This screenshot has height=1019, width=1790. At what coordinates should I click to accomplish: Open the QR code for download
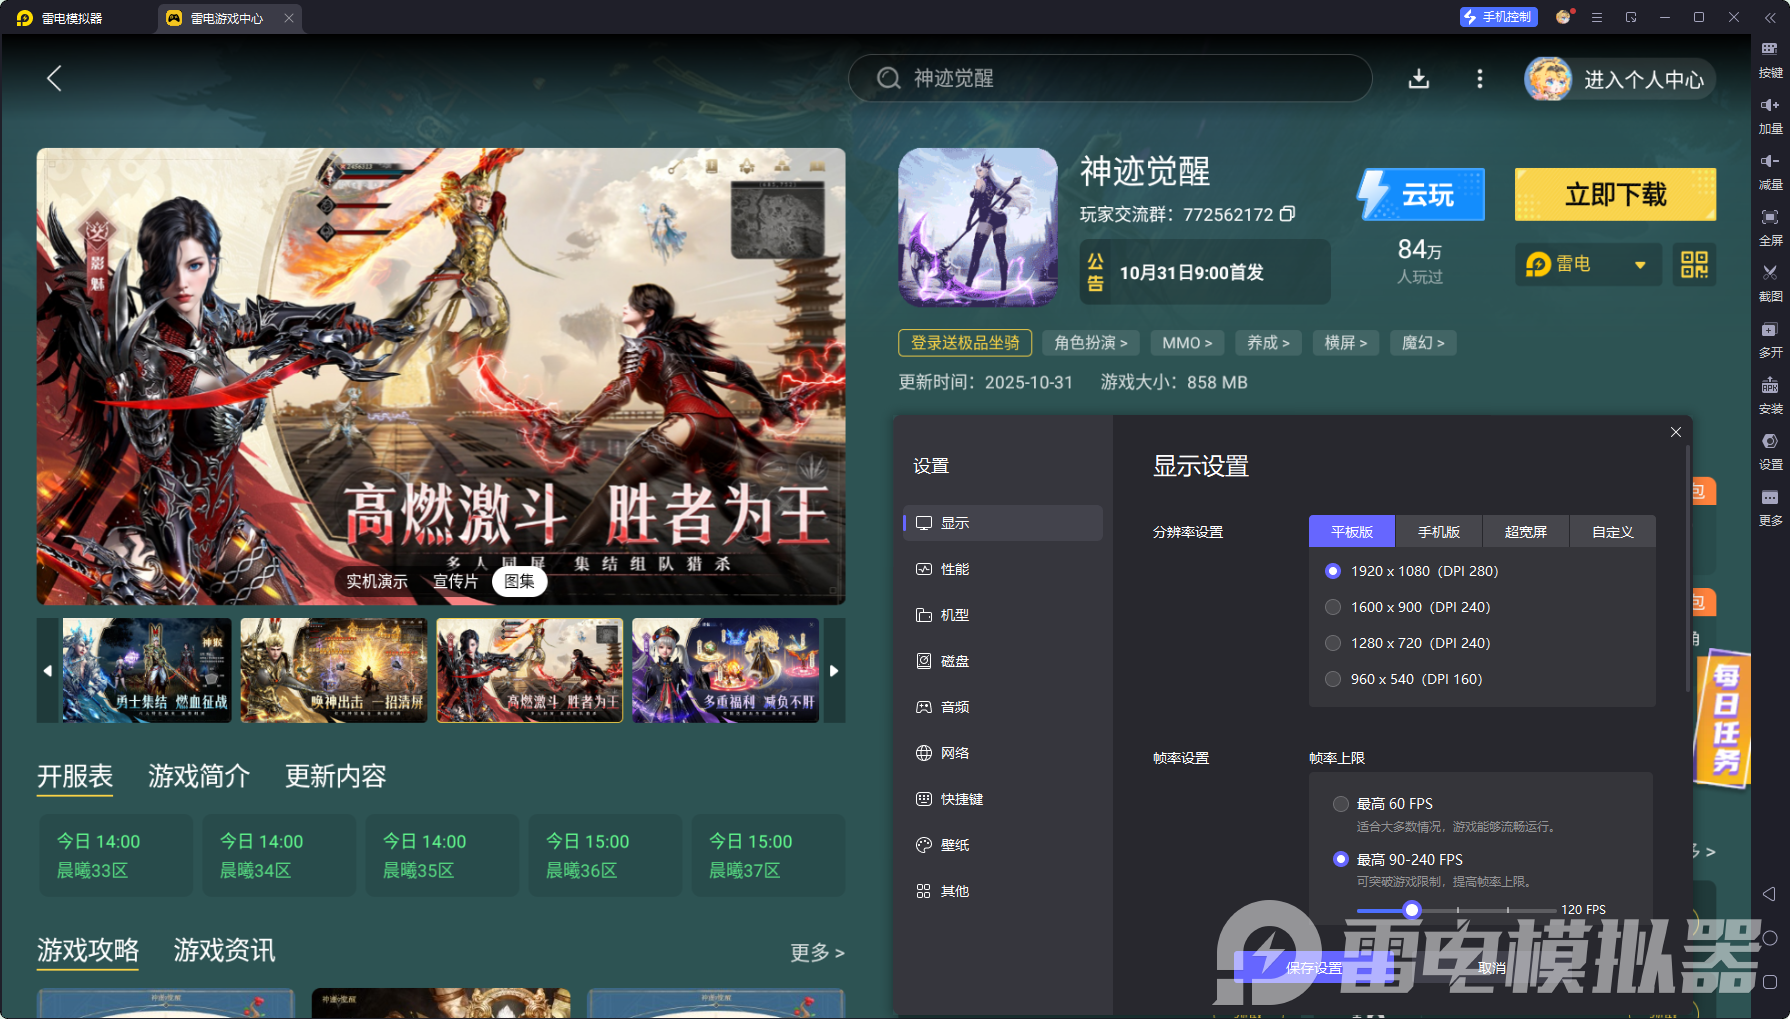coord(1694,264)
